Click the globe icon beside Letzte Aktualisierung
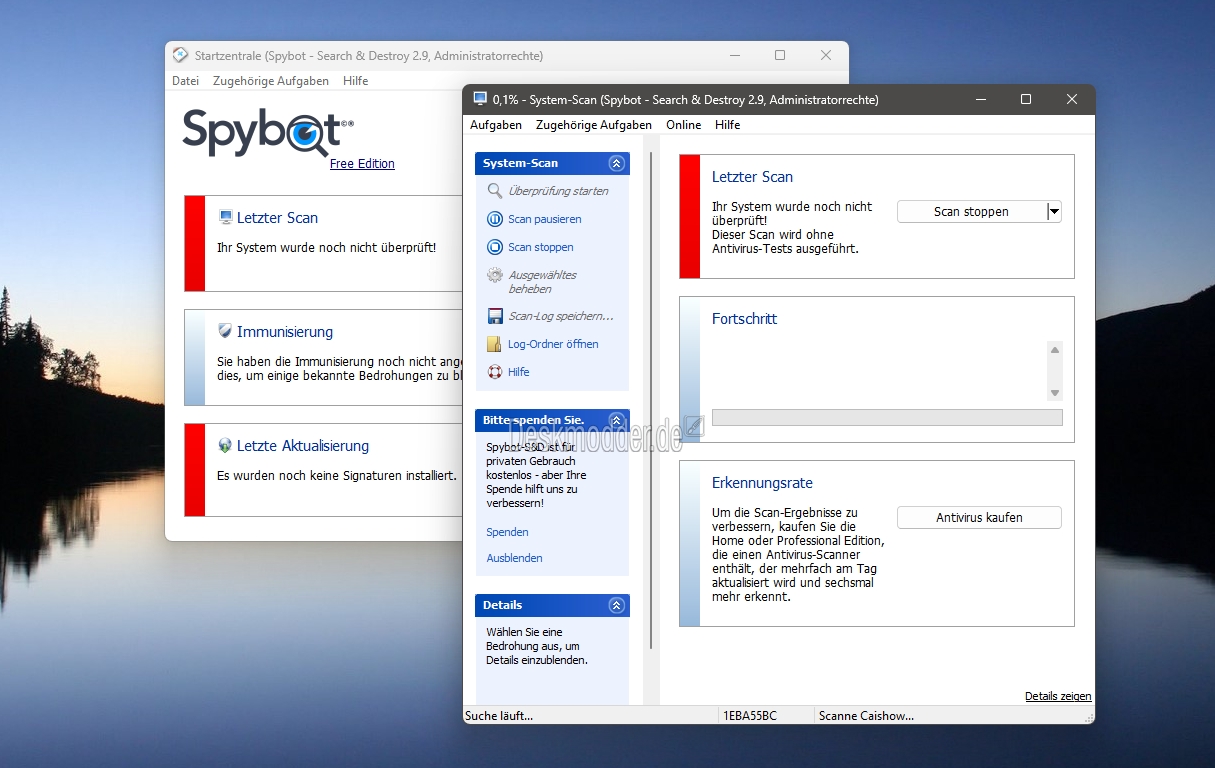Image resolution: width=1215 pixels, height=768 pixels. tap(225, 445)
